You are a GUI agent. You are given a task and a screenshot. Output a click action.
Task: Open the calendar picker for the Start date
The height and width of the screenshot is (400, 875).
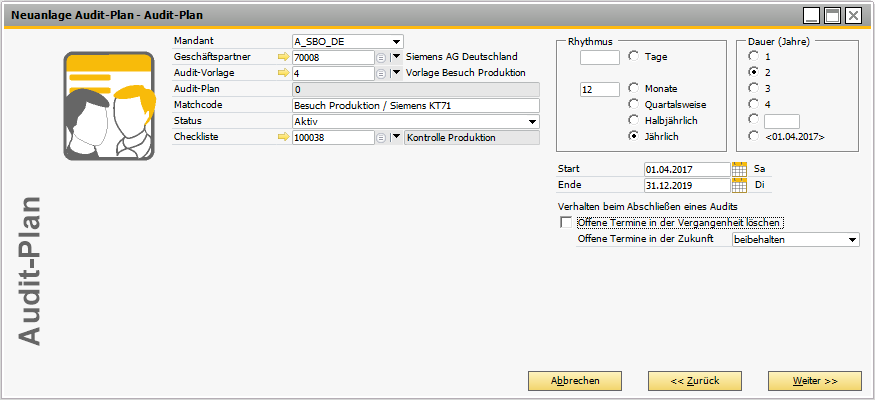[739, 169]
